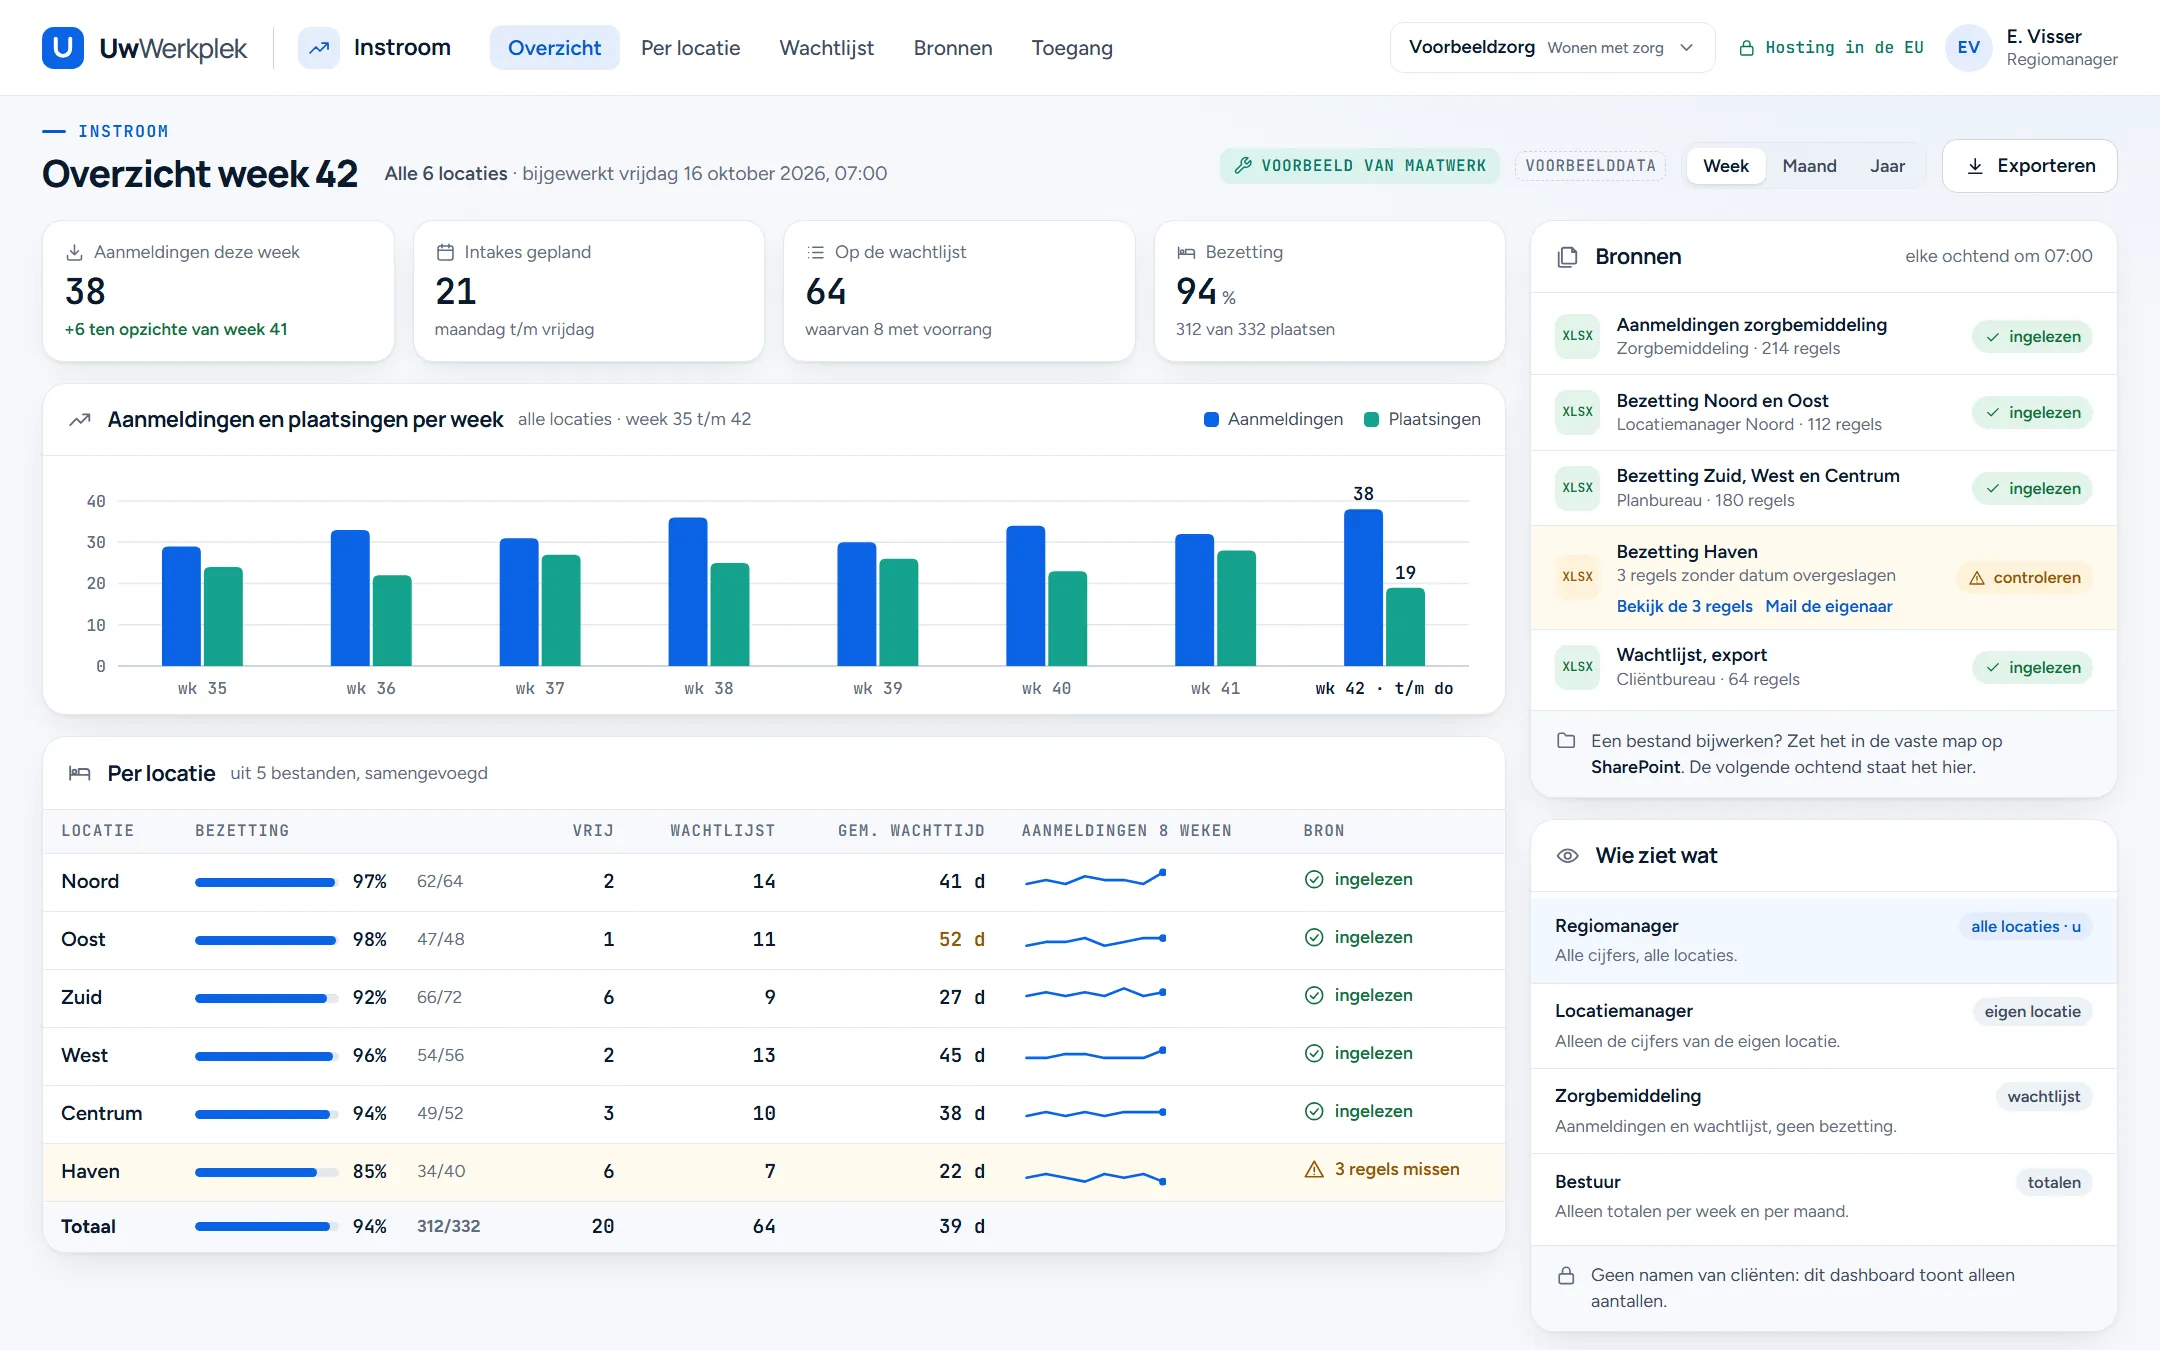Switch period toggle to Maand
2160x1350 pixels.
(1809, 166)
